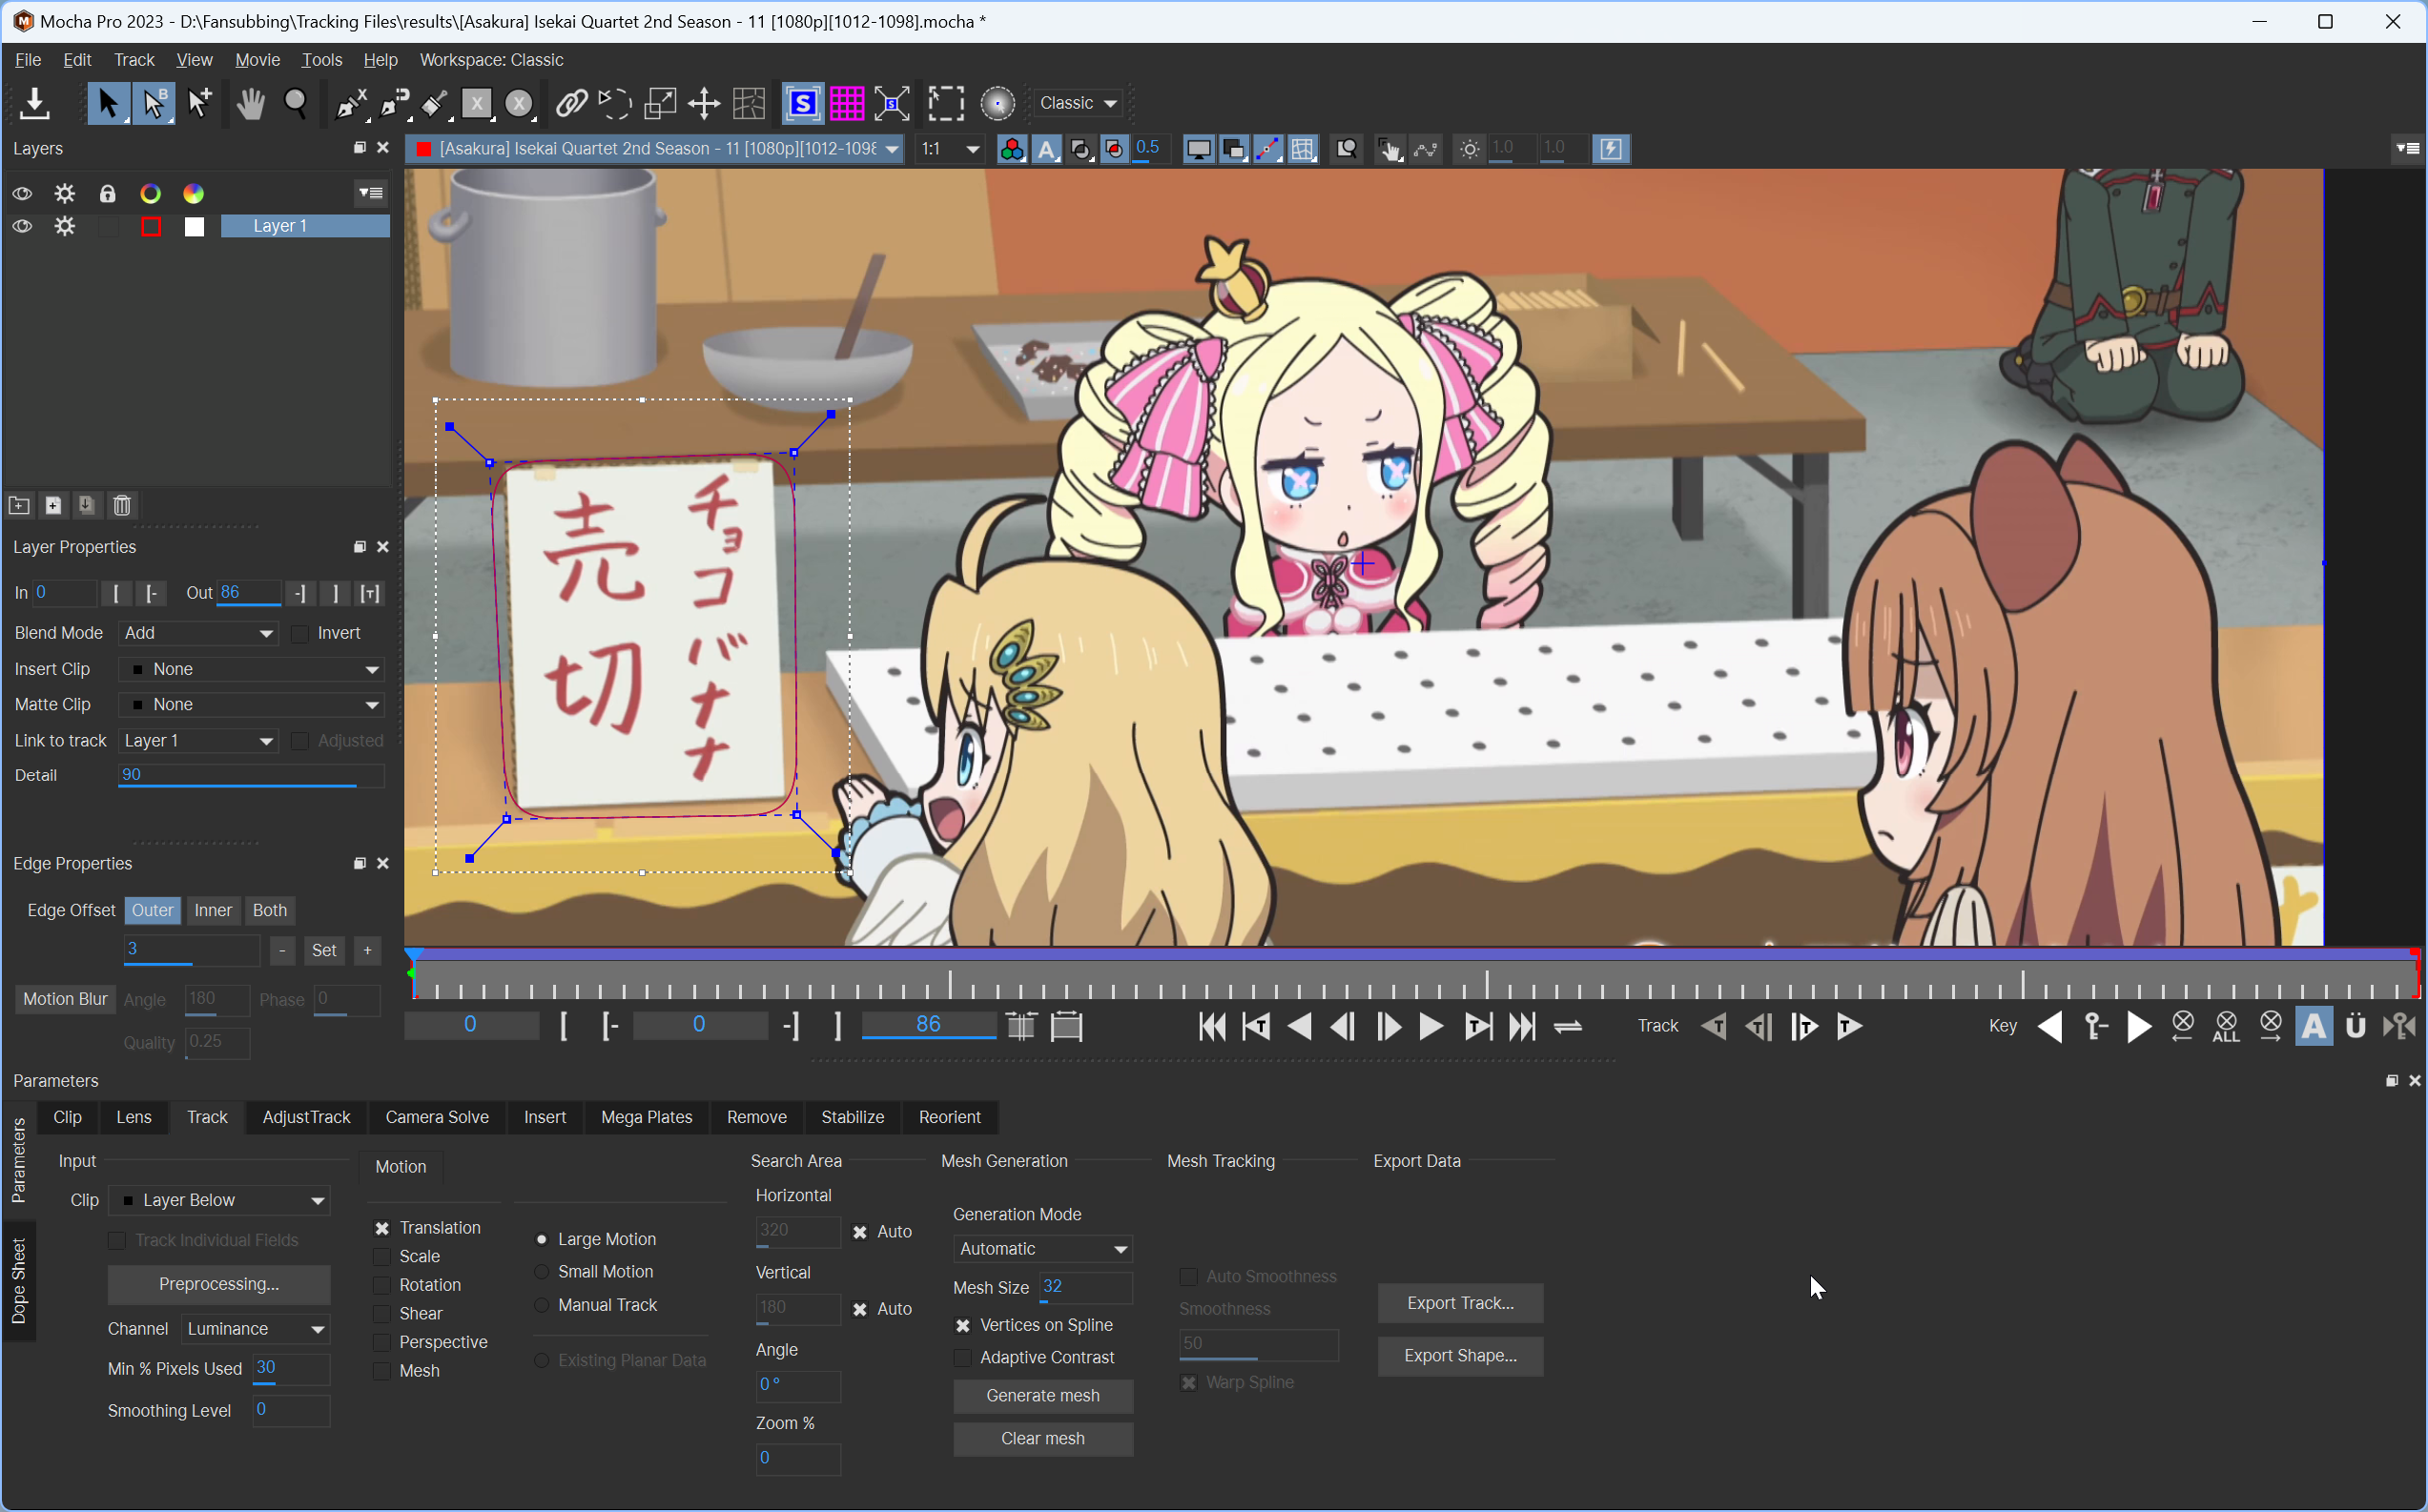Image resolution: width=2428 pixels, height=1512 pixels.
Task: Switch to the Camera Solve tab
Action: pyautogui.click(x=437, y=1118)
